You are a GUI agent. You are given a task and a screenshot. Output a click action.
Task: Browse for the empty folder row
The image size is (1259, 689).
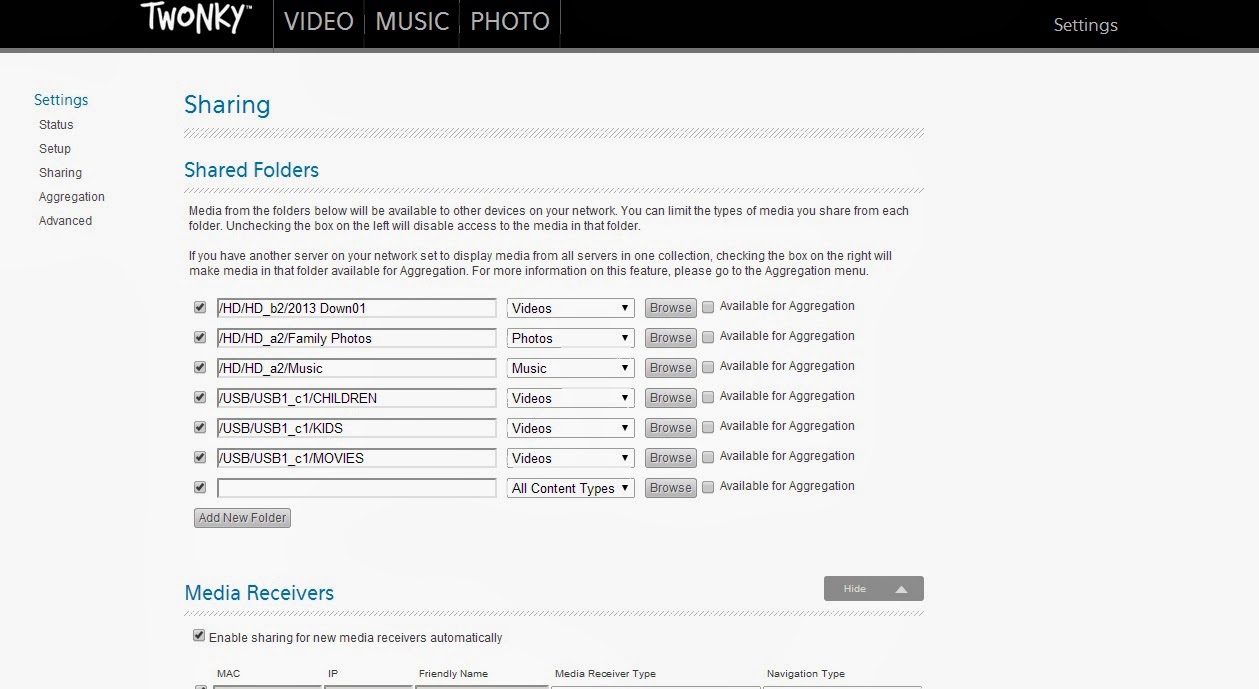pos(670,488)
